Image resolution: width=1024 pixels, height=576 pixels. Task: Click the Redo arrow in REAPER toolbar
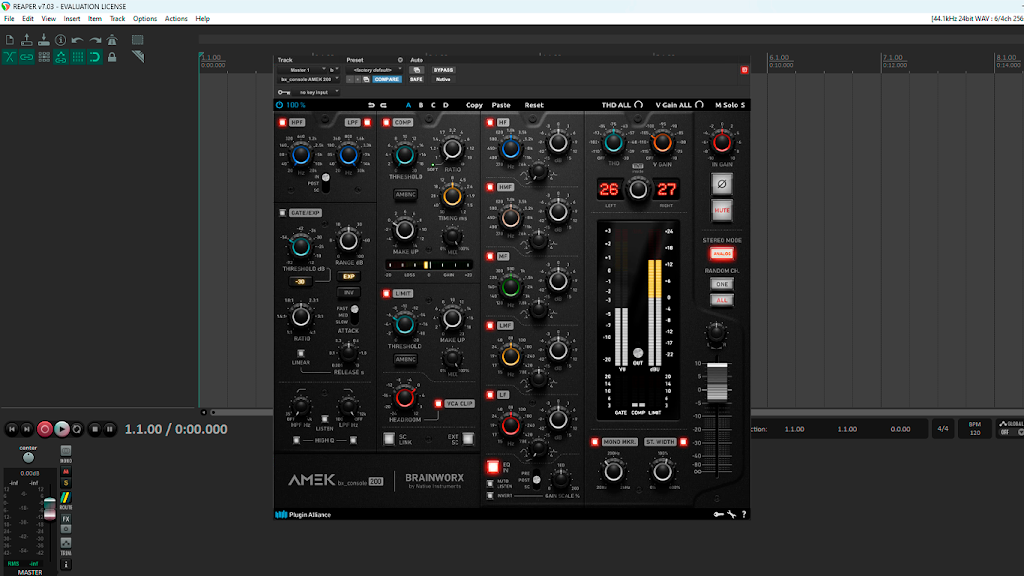95,40
